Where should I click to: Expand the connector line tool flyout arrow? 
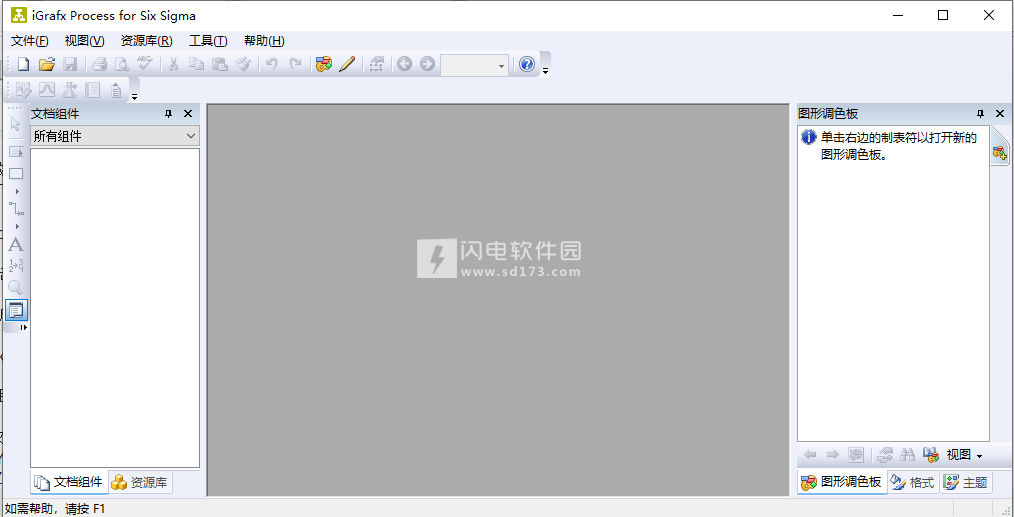tap(17, 226)
